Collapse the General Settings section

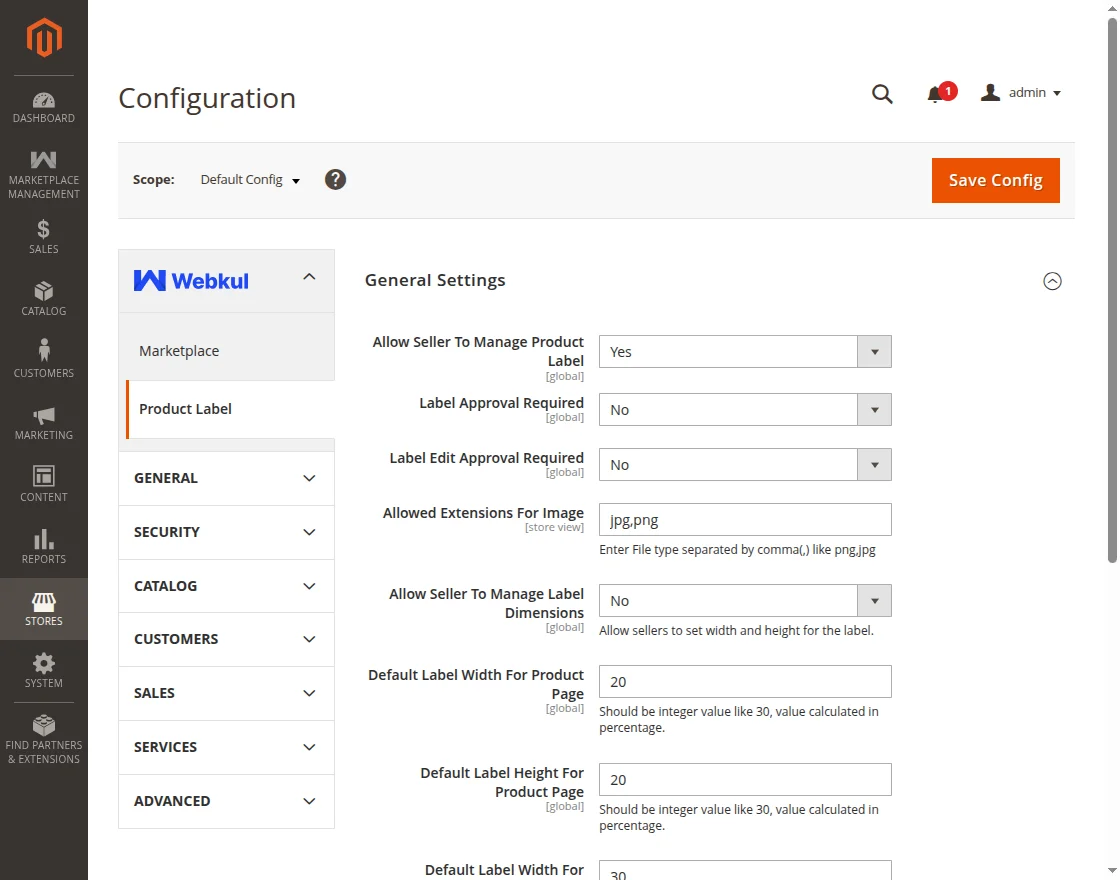click(1052, 281)
